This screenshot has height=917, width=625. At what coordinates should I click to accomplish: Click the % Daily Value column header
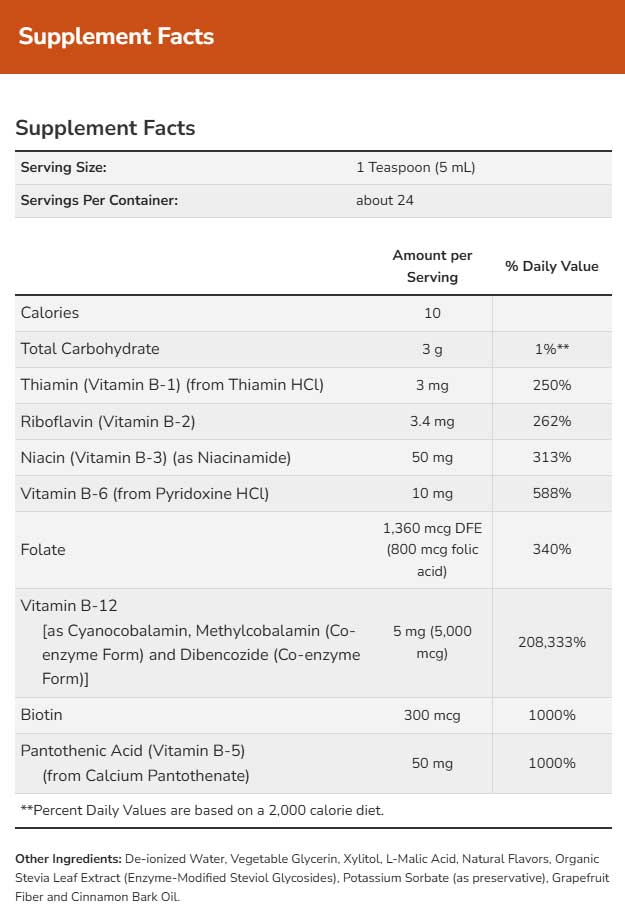pos(552,266)
